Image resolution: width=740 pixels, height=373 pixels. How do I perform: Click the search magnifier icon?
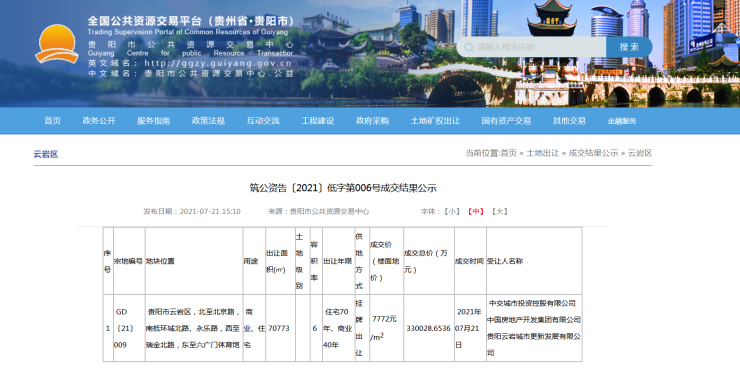tap(469, 47)
